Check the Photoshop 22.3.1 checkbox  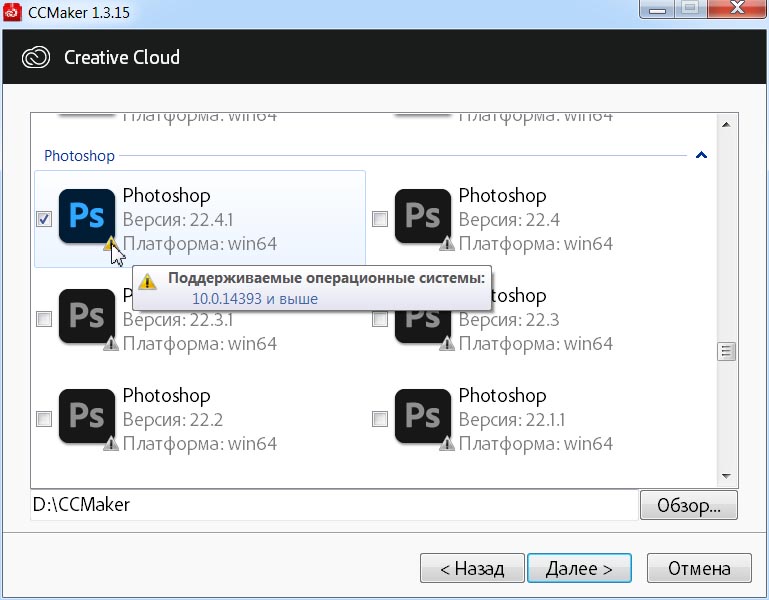click(x=44, y=319)
